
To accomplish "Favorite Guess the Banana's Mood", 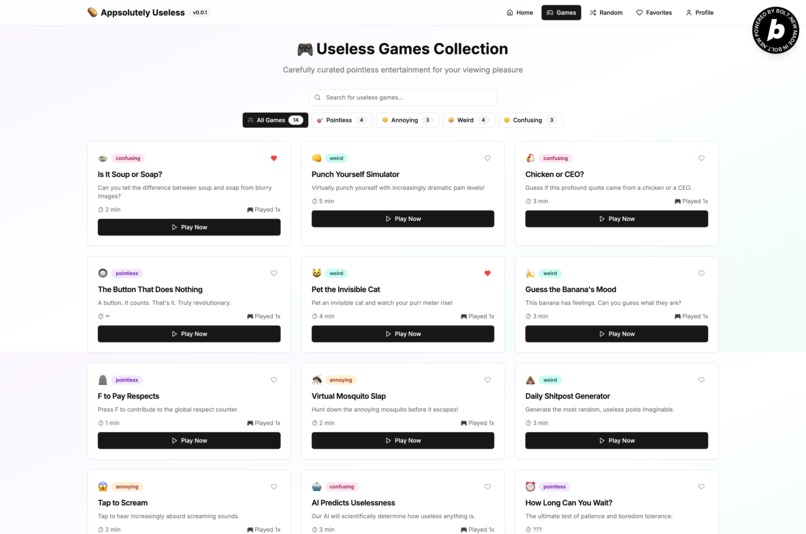I will (x=701, y=273).
